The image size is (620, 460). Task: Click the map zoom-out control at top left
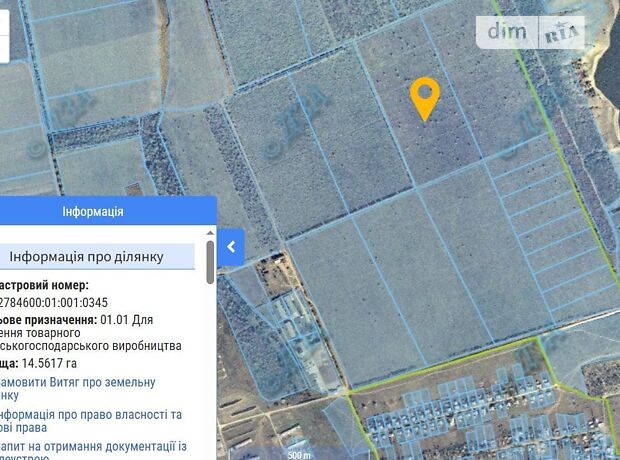tap(4, 49)
